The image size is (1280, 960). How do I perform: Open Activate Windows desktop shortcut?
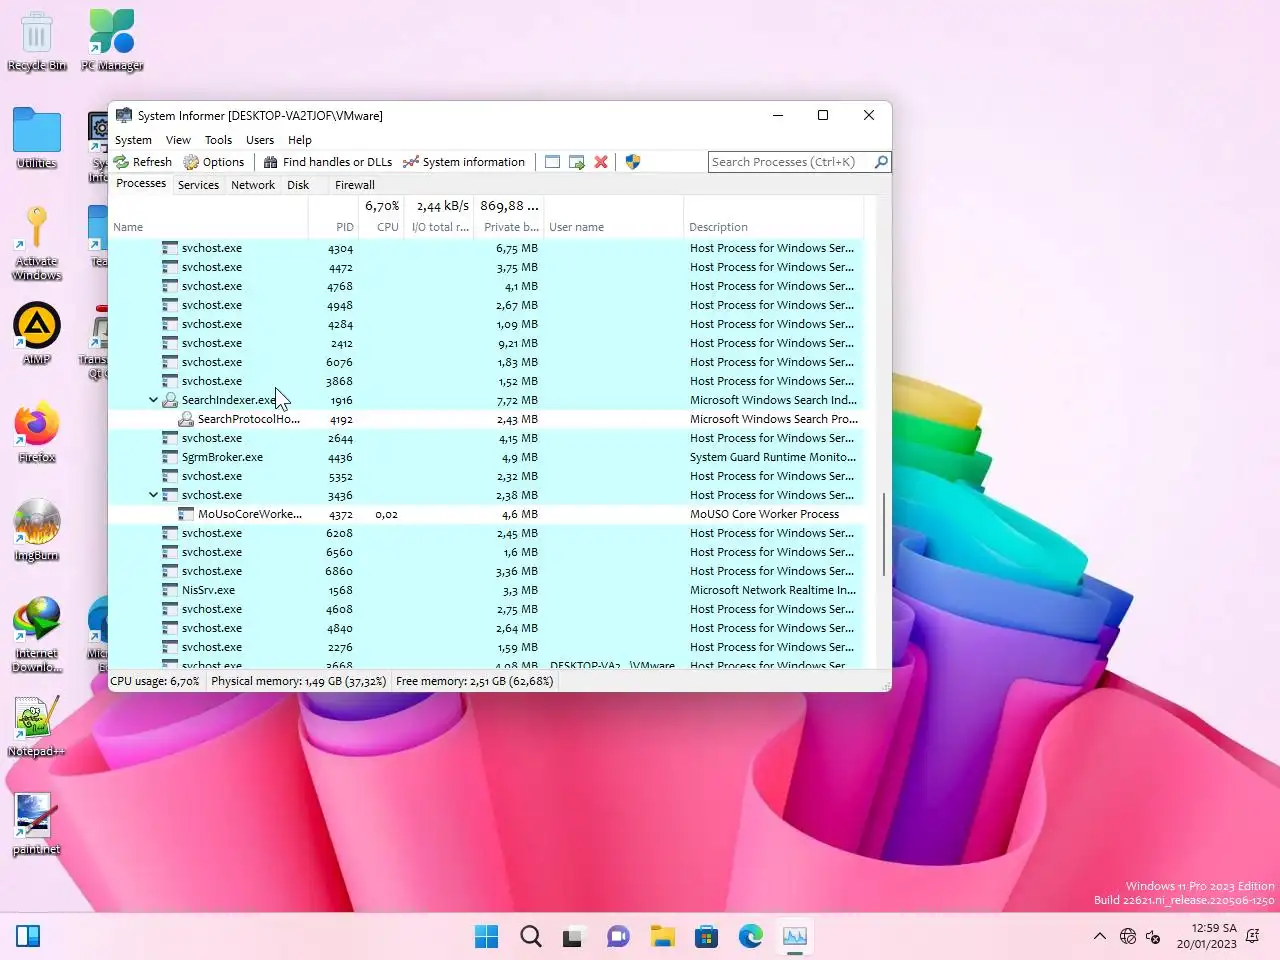coord(37,244)
